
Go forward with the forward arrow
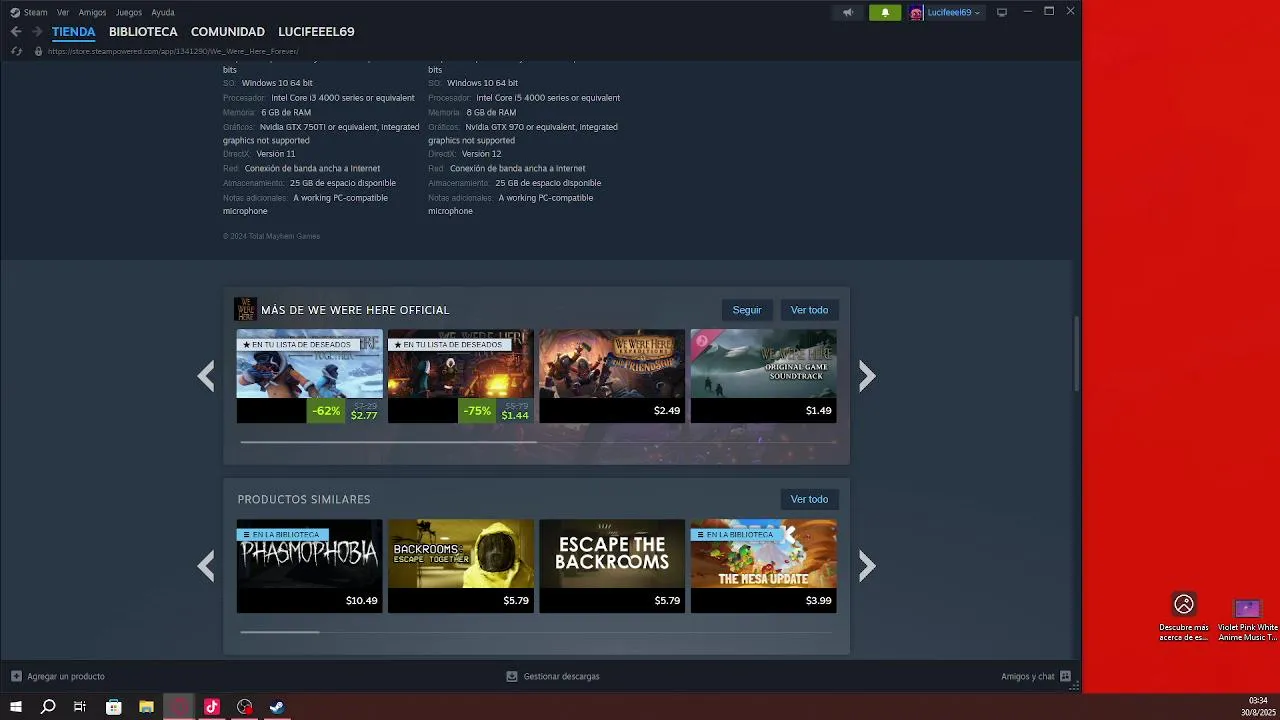pyautogui.click(x=37, y=32)
